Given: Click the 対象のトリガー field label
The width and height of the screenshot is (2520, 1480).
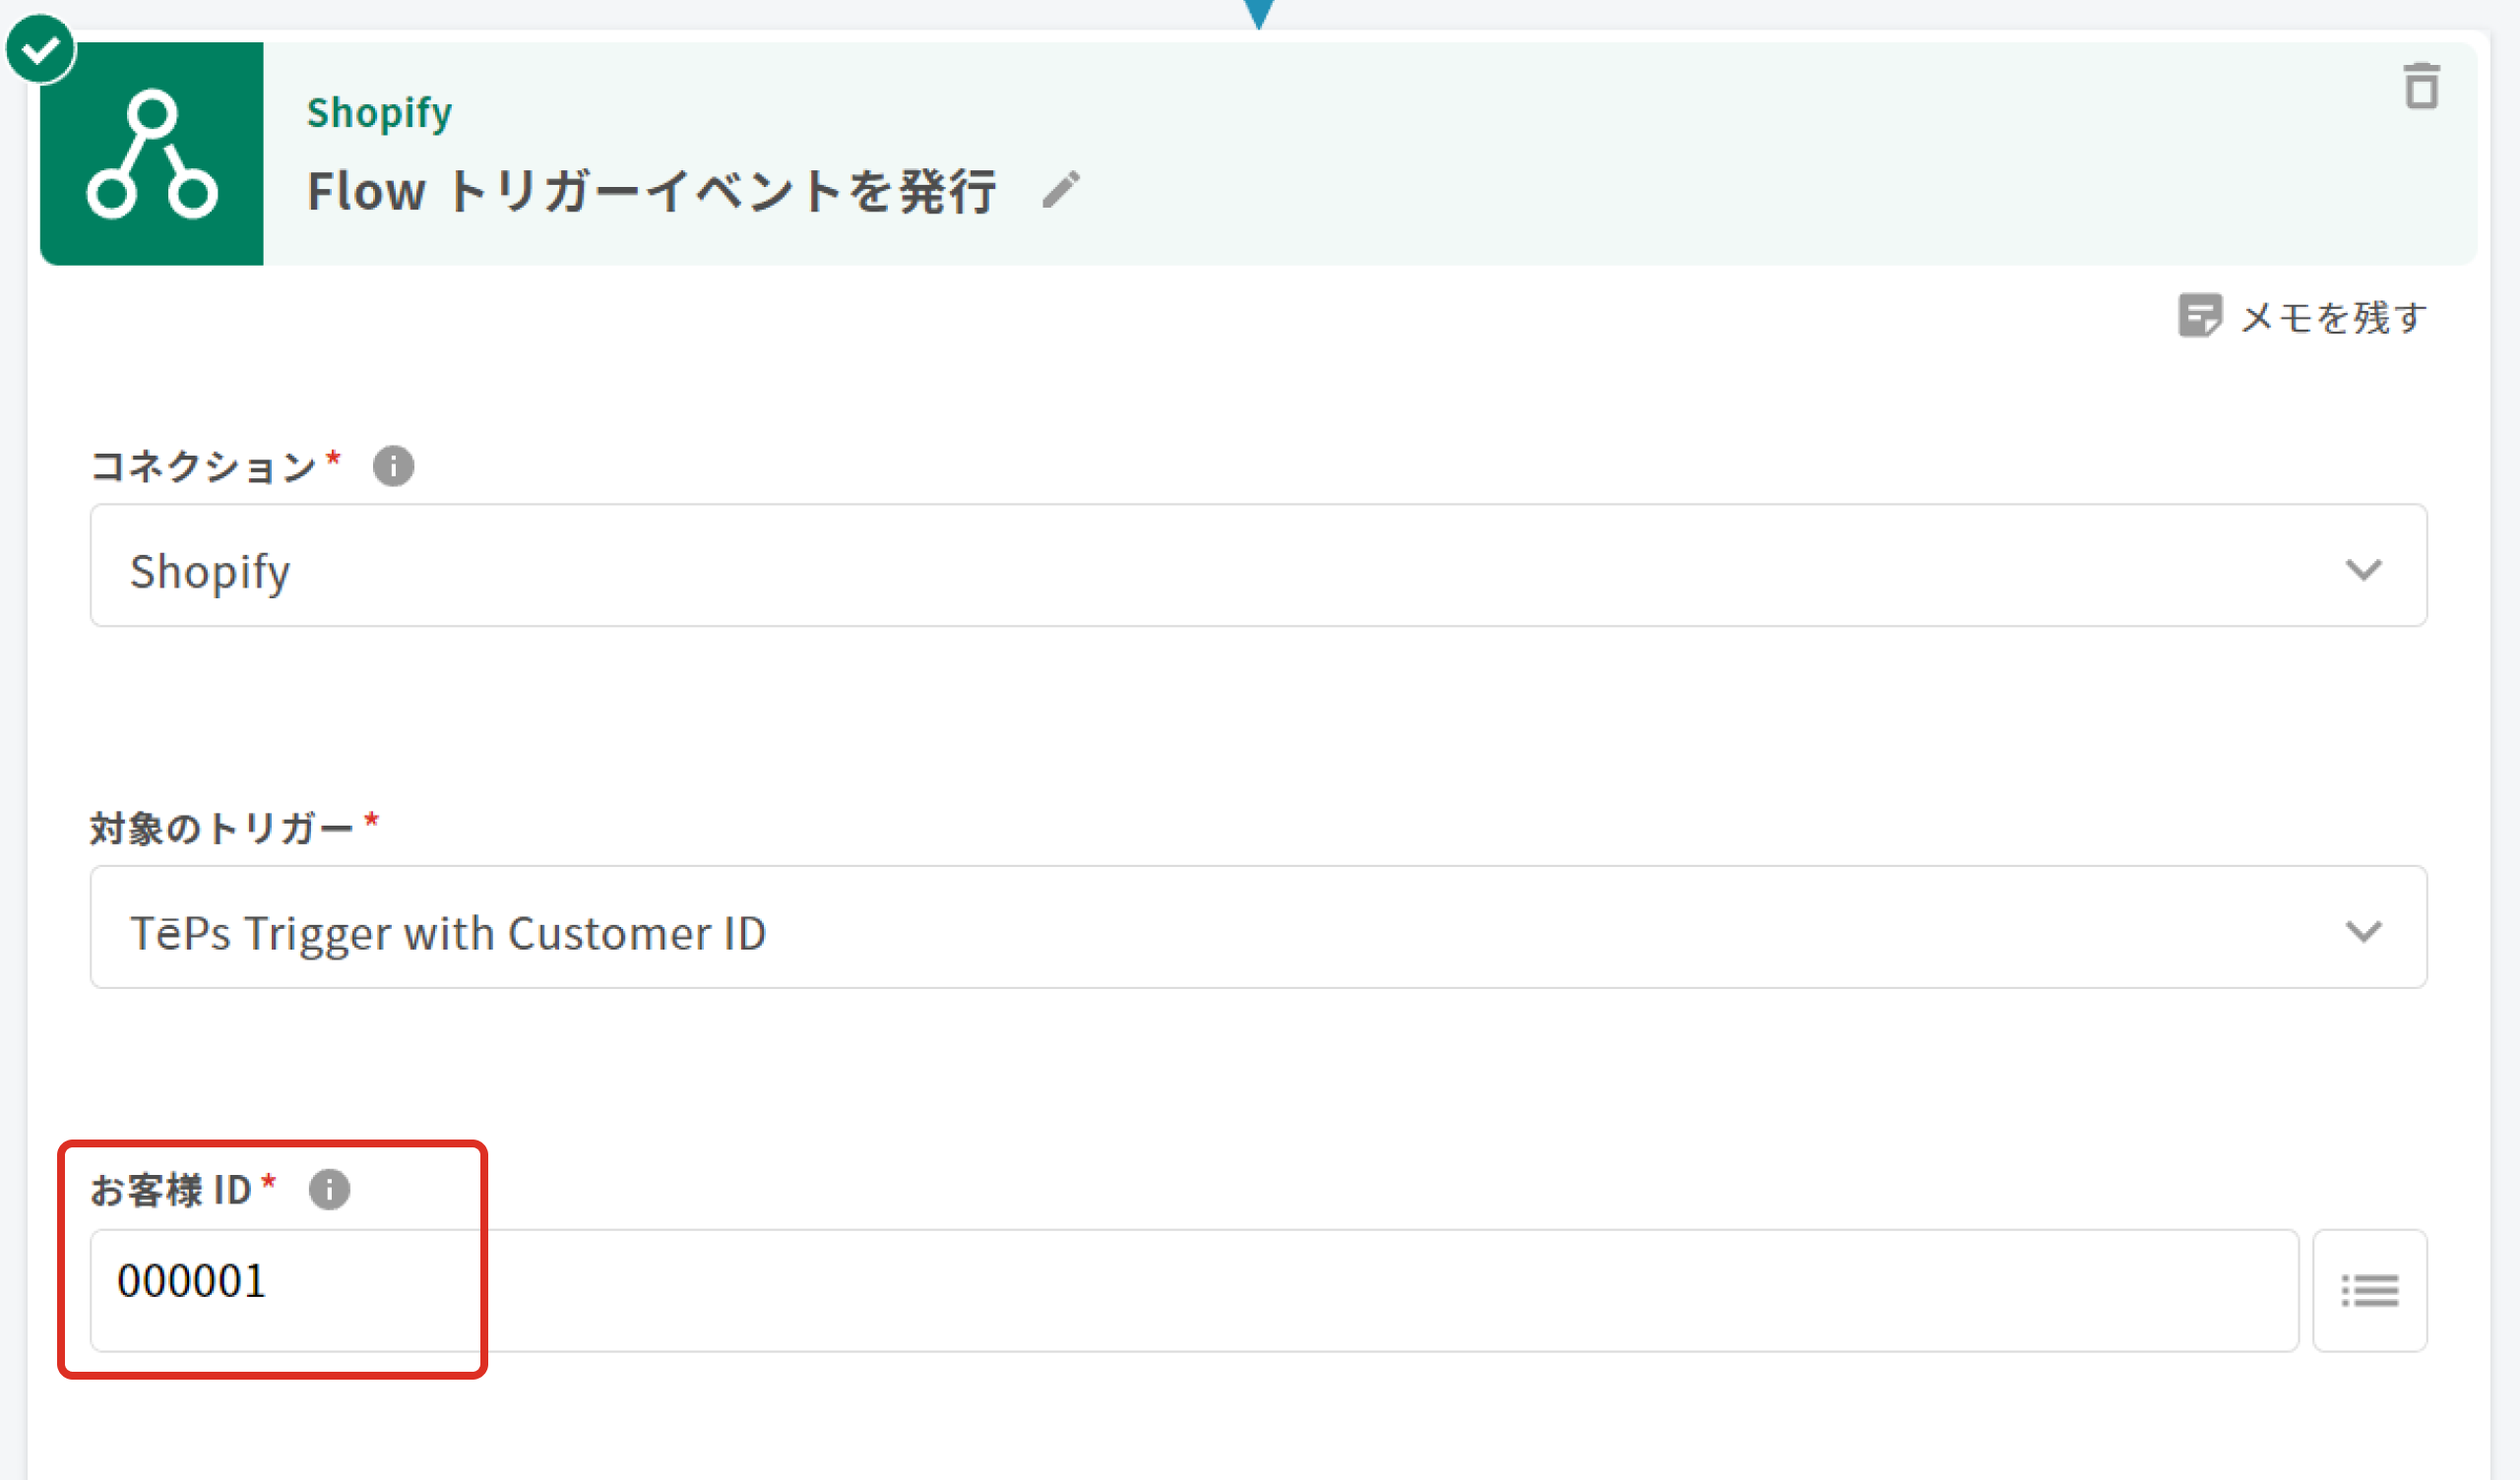Looking at the screenshot, I should (221, 828).
